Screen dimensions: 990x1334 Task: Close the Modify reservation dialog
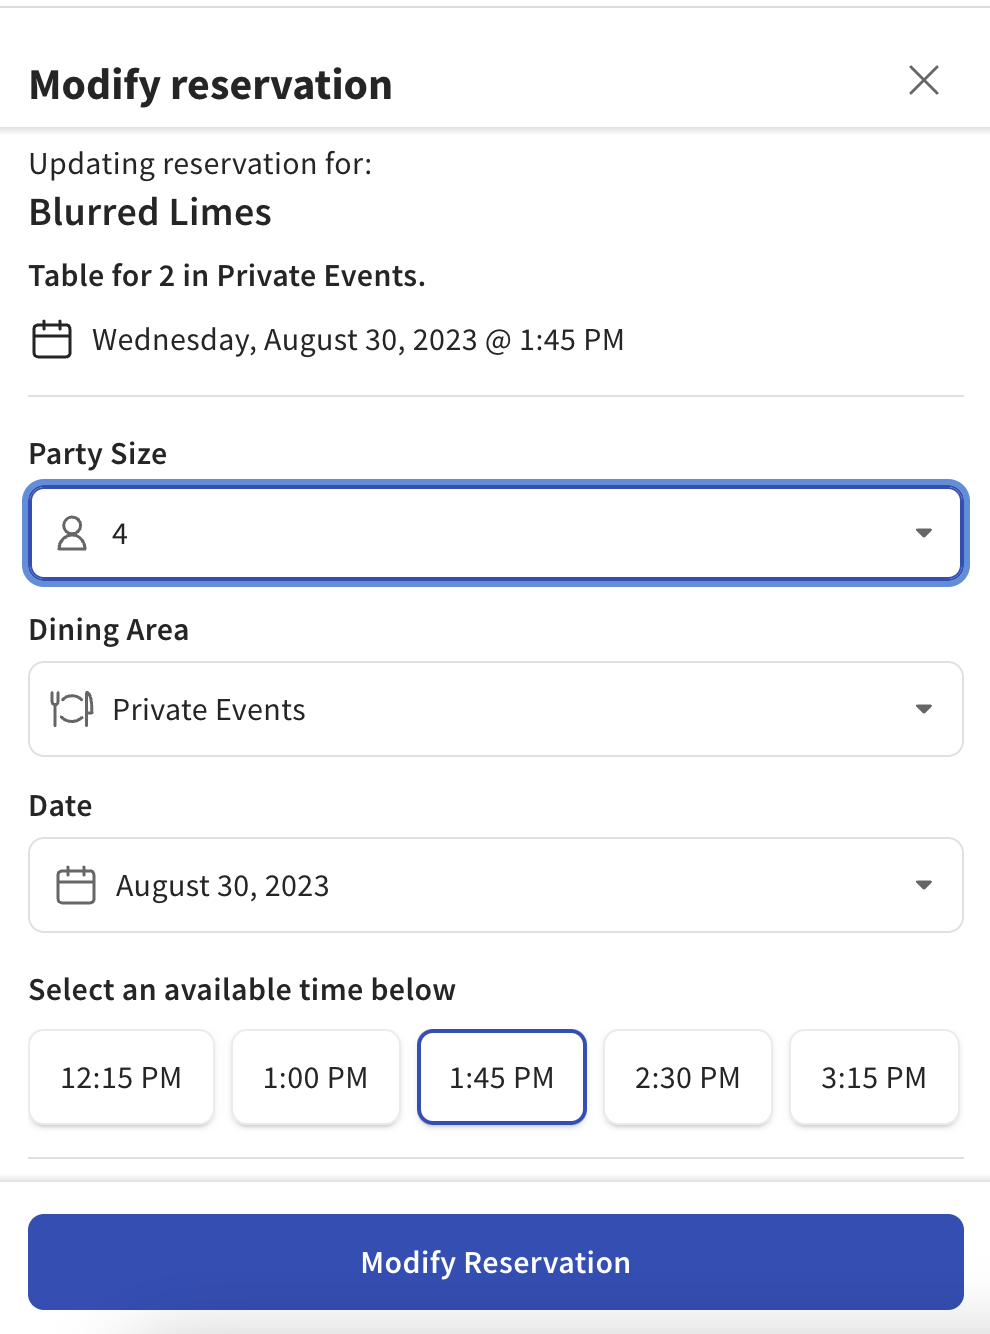click(x=923, y=80)
